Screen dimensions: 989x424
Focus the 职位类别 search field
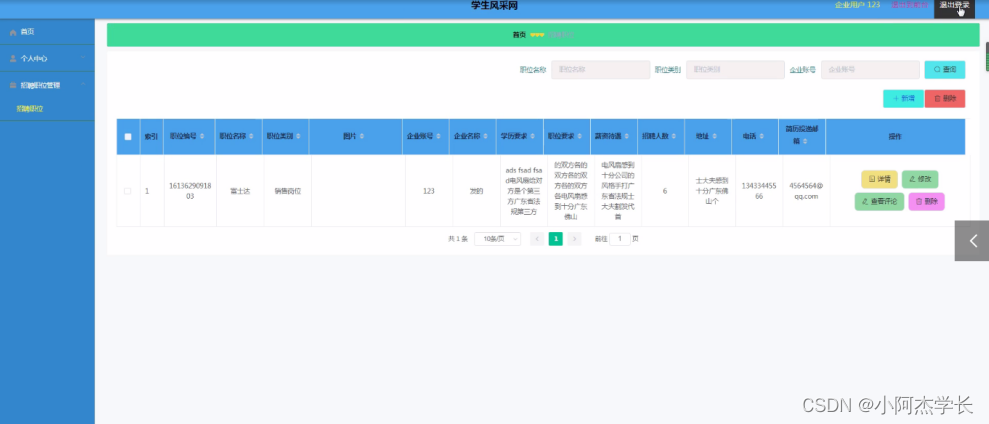735,69
